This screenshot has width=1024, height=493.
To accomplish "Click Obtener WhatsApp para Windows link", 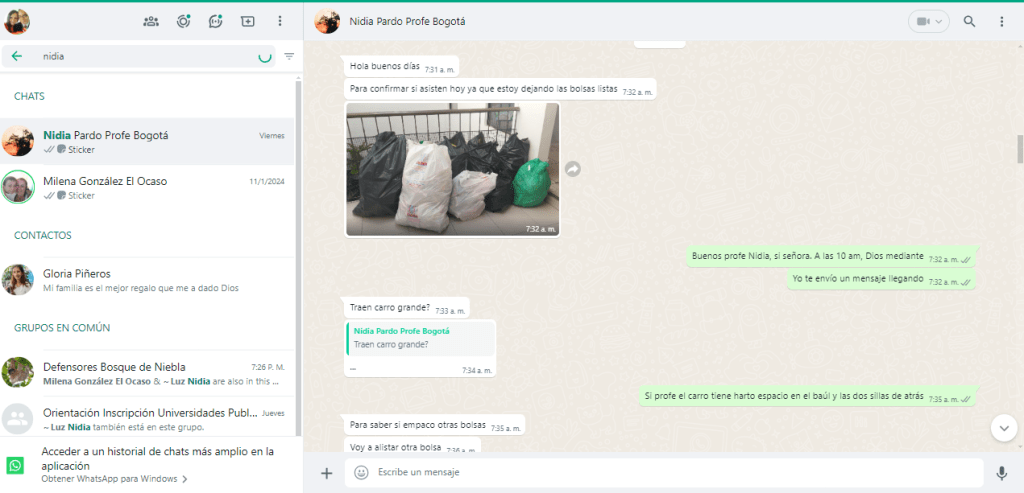I will [114, 479].
